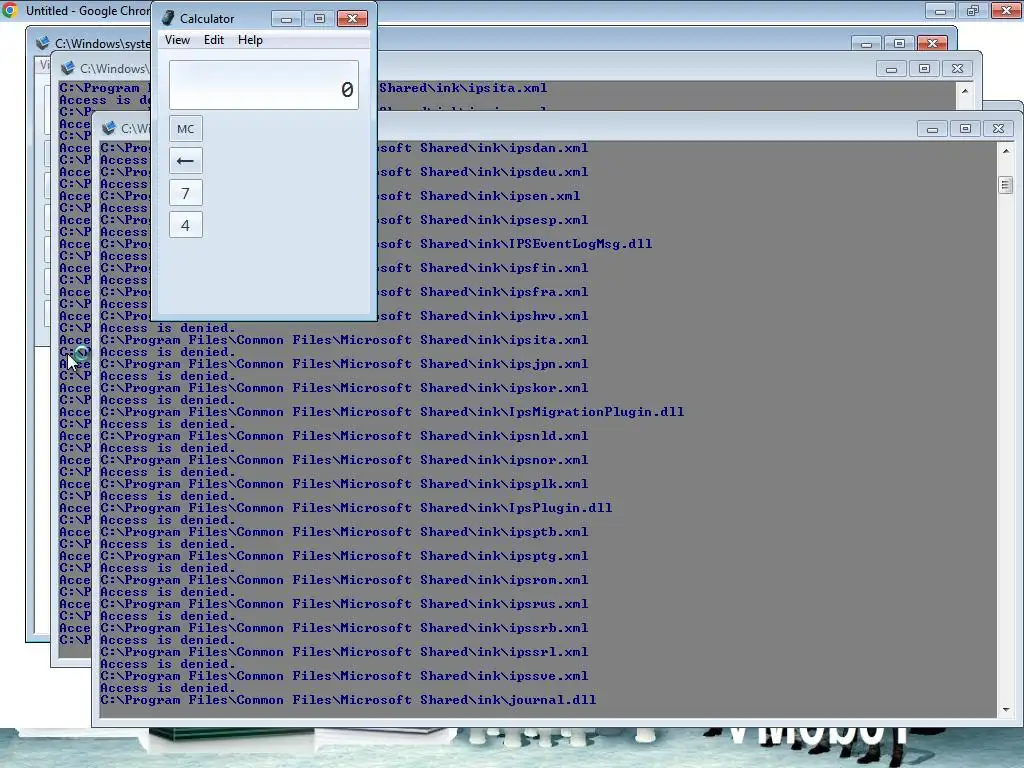Close the middle console showing ipsita.xml
This screenshot has width=1024, height=768.
(957, 69)
